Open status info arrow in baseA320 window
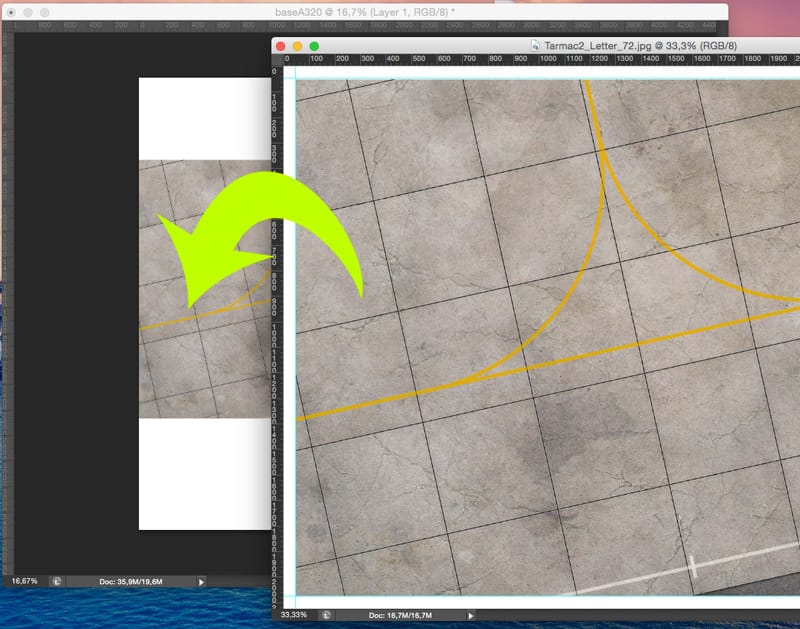This screenshot has width=800, height=629. (201, 582)
